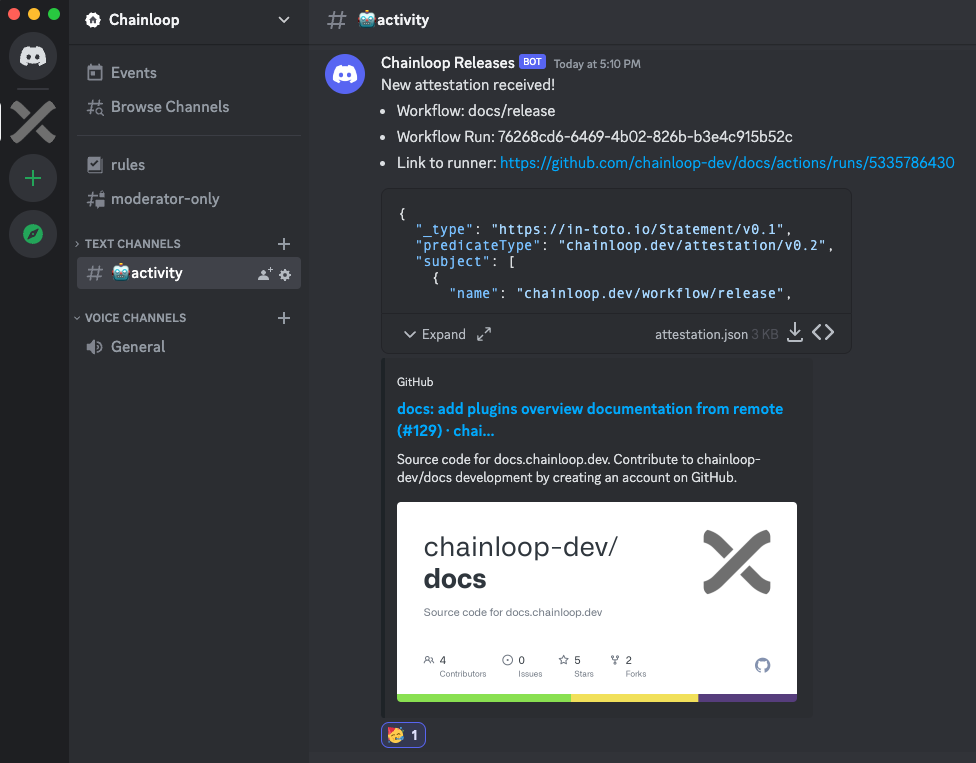
Task: Open activity channel settings gear icon
Action: (x=285, y=274)
